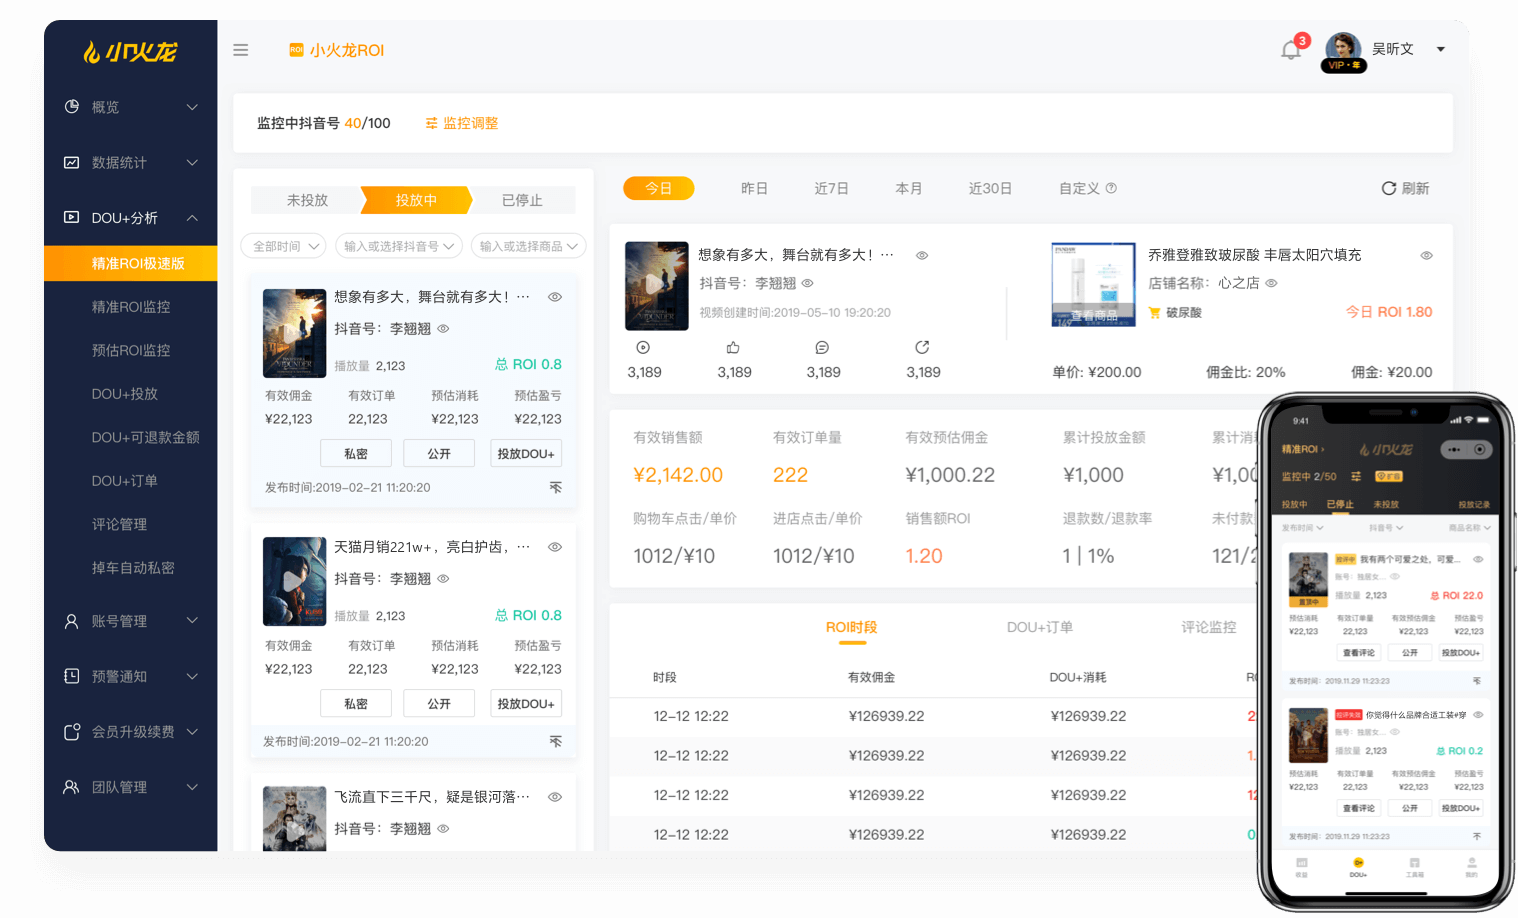Play the video detail thumbnail
1518x918 pixels.
[657, 286]
